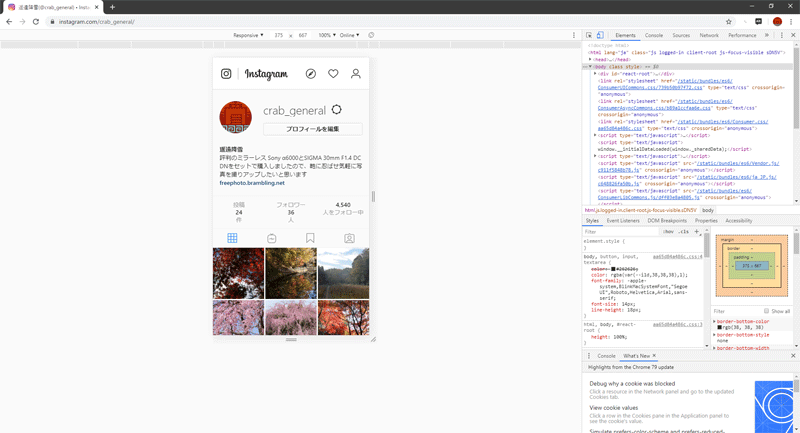Screen dimensions: 800x433
Task: Open device toolbar more options menu
Action: pos(573,35)
